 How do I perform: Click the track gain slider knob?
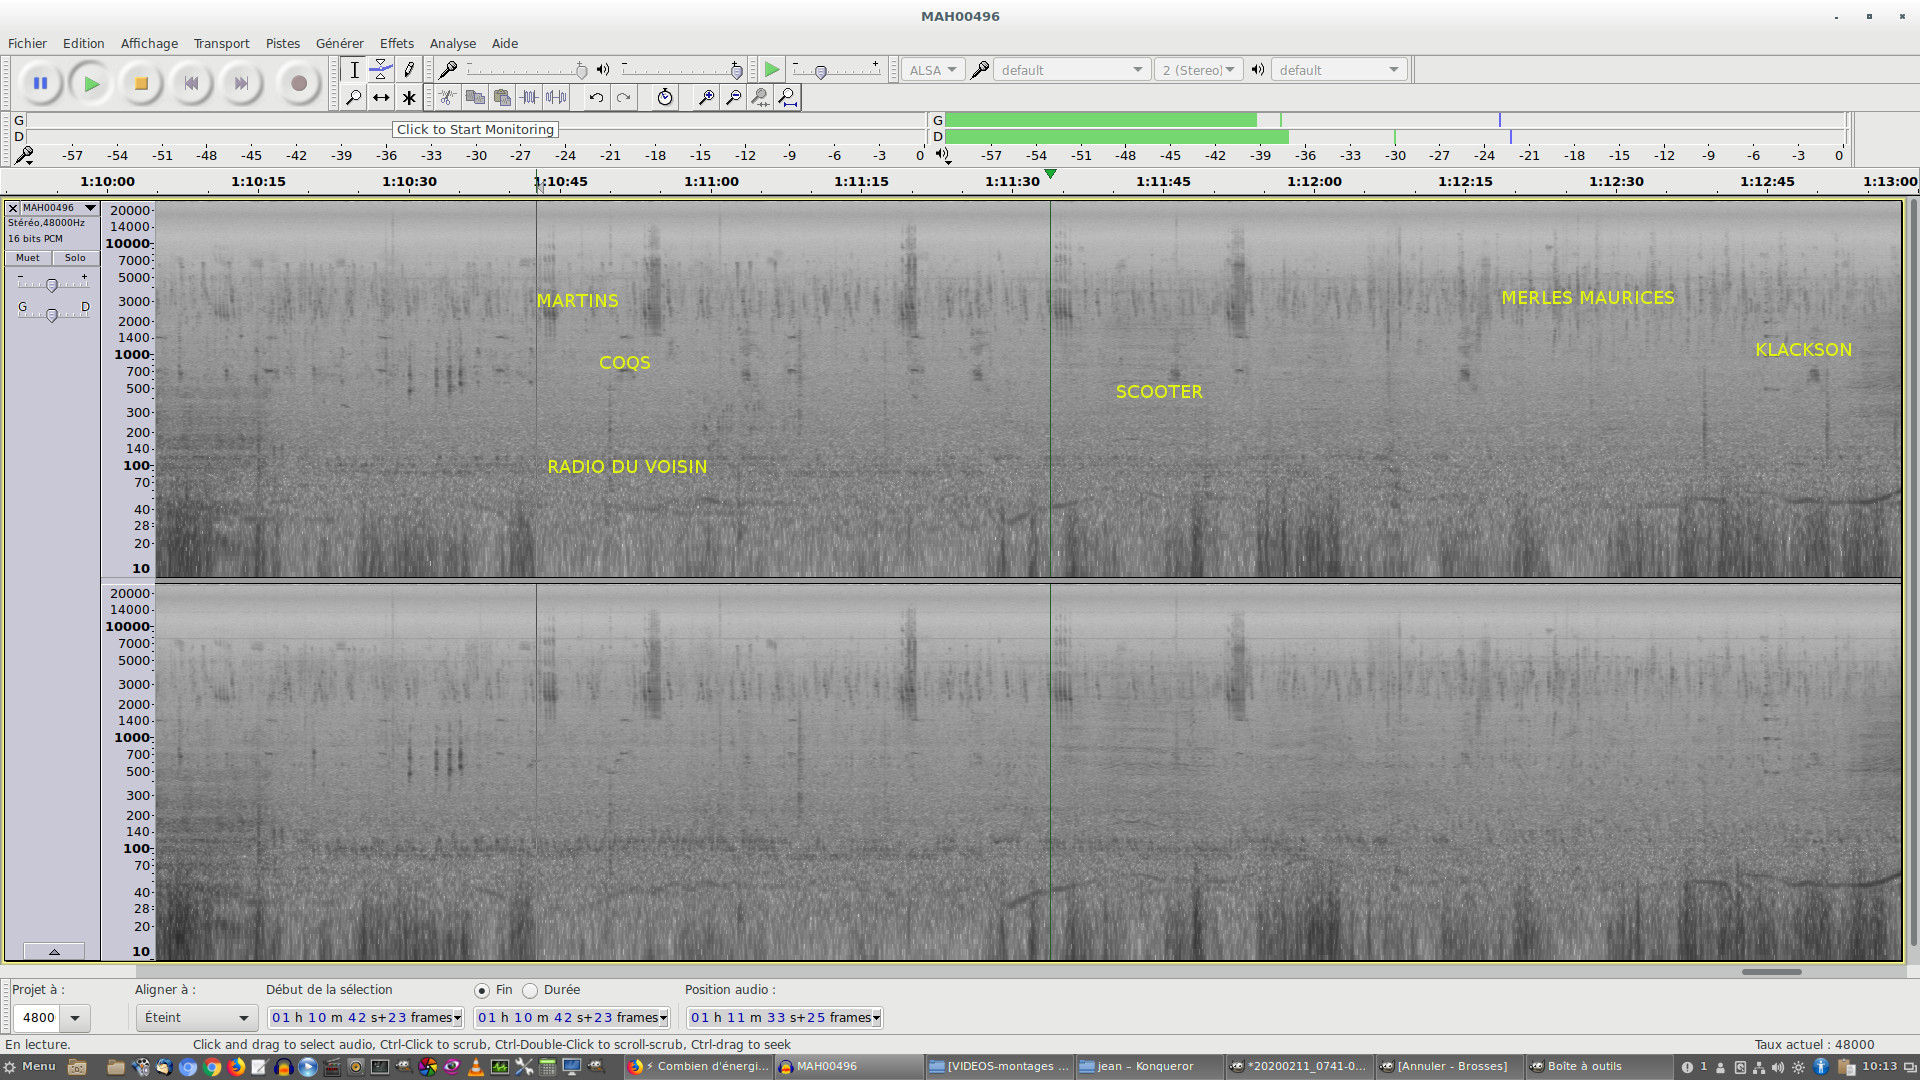tap(52, 285)
